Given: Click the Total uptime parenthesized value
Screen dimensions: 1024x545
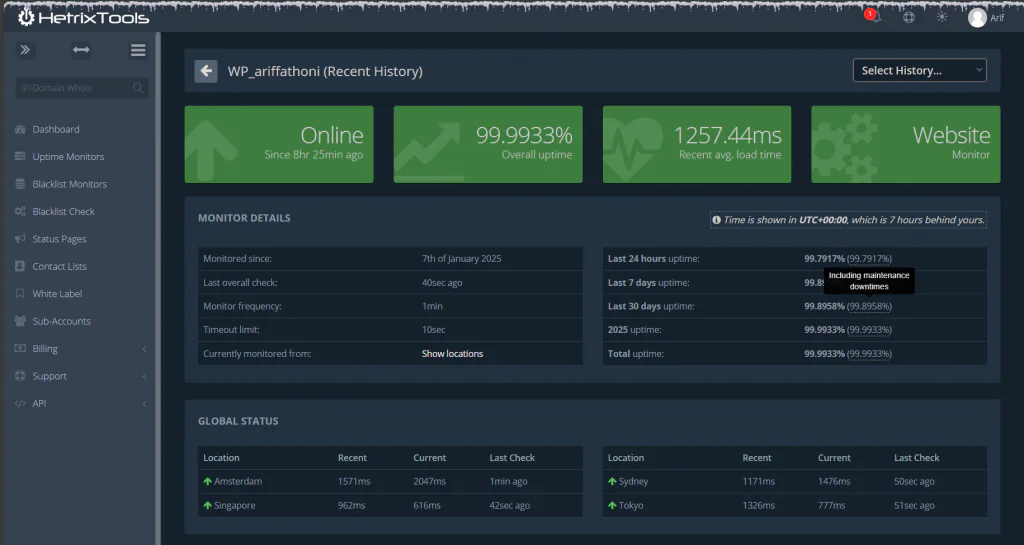Looking at the screenshot, I should coord(869,354).
